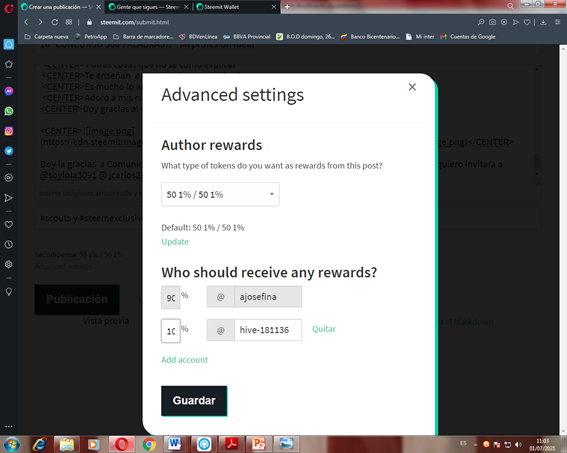The width and height of the screenshot is (567, 453).
Task: Click the Update link under Default rewards
Action: click(175, 242)
